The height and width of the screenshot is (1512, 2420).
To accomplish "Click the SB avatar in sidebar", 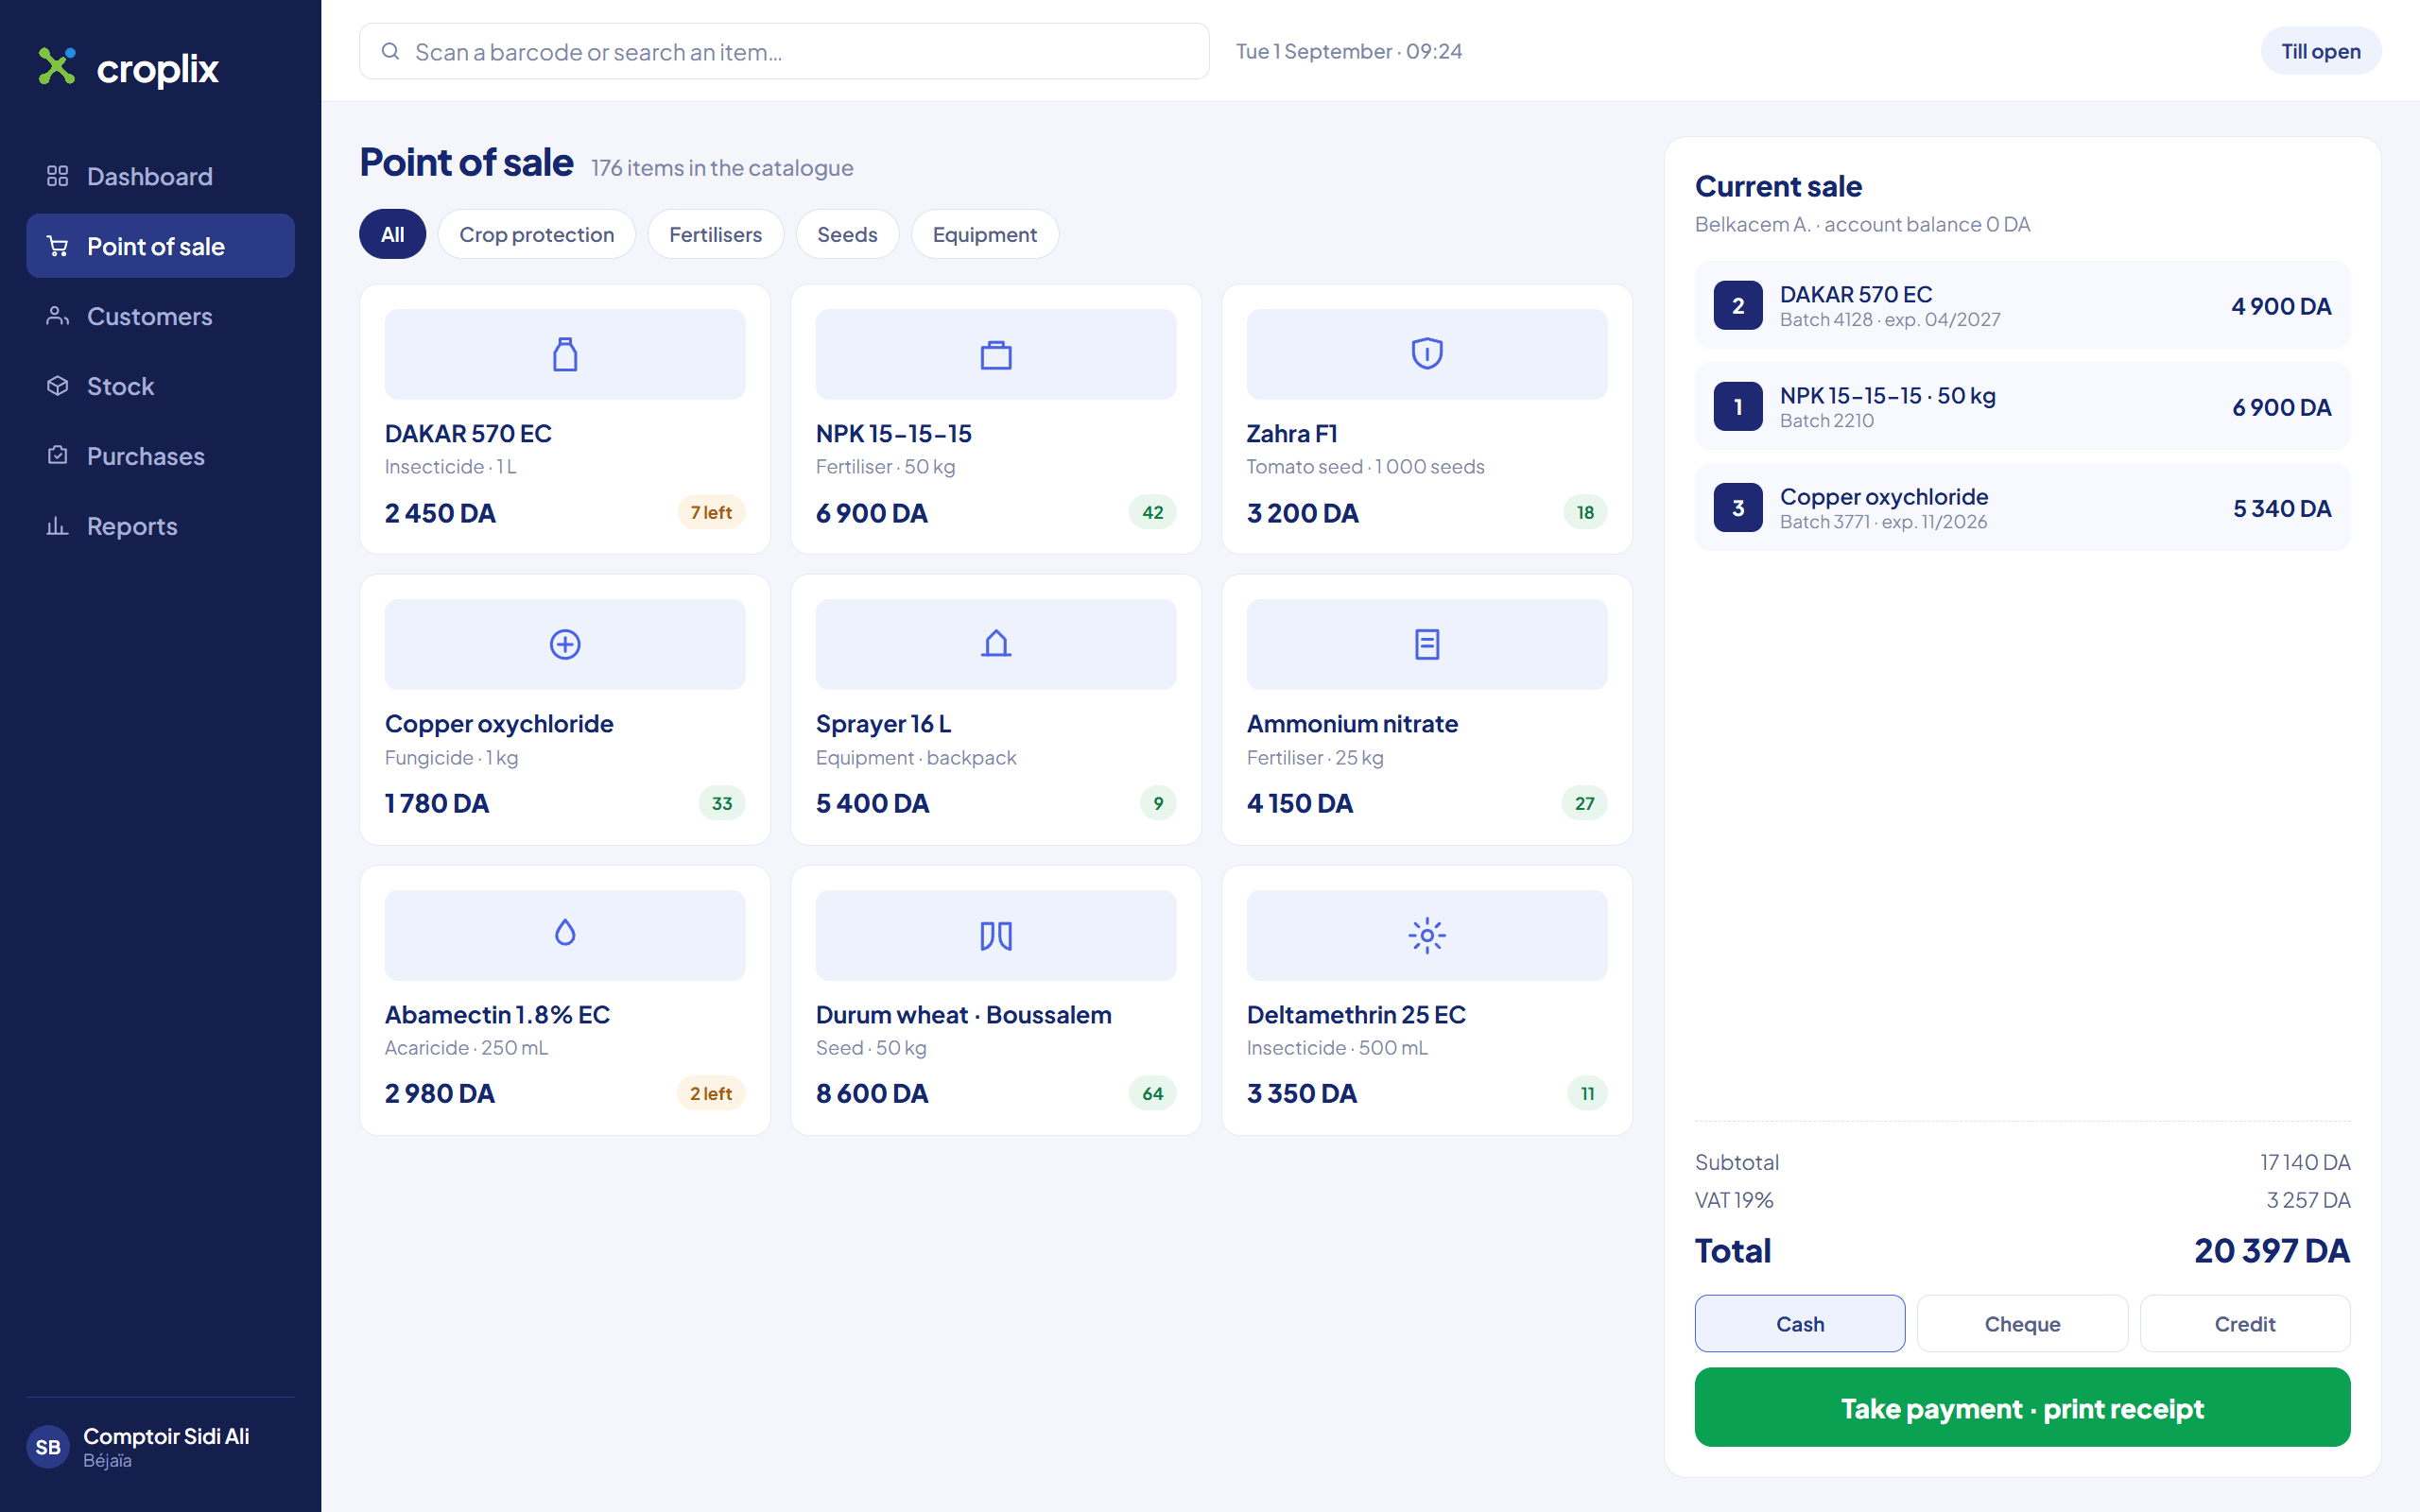I will click(x=48, y=1446).
